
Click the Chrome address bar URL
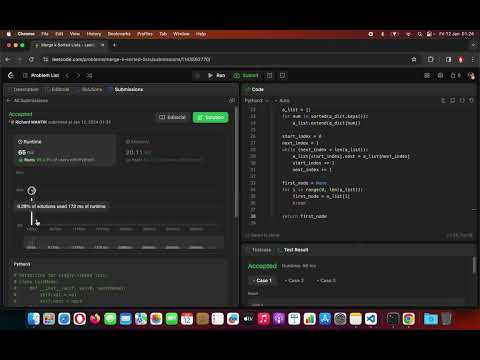(131, 60)
